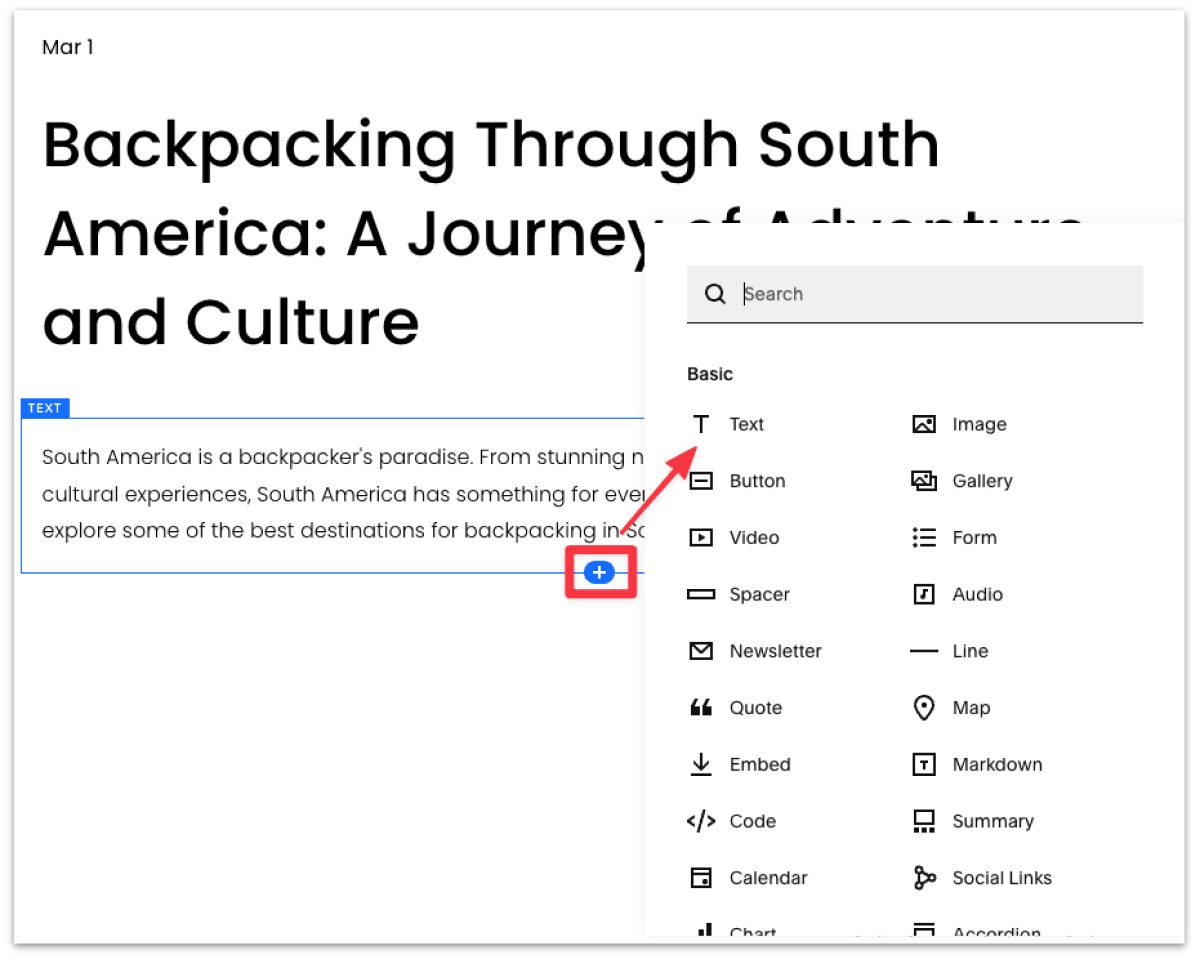This screenshot has height=961, width=1200.
Task: Click inside the Search field
Action: pyautogui.click(x=900, y=293)
